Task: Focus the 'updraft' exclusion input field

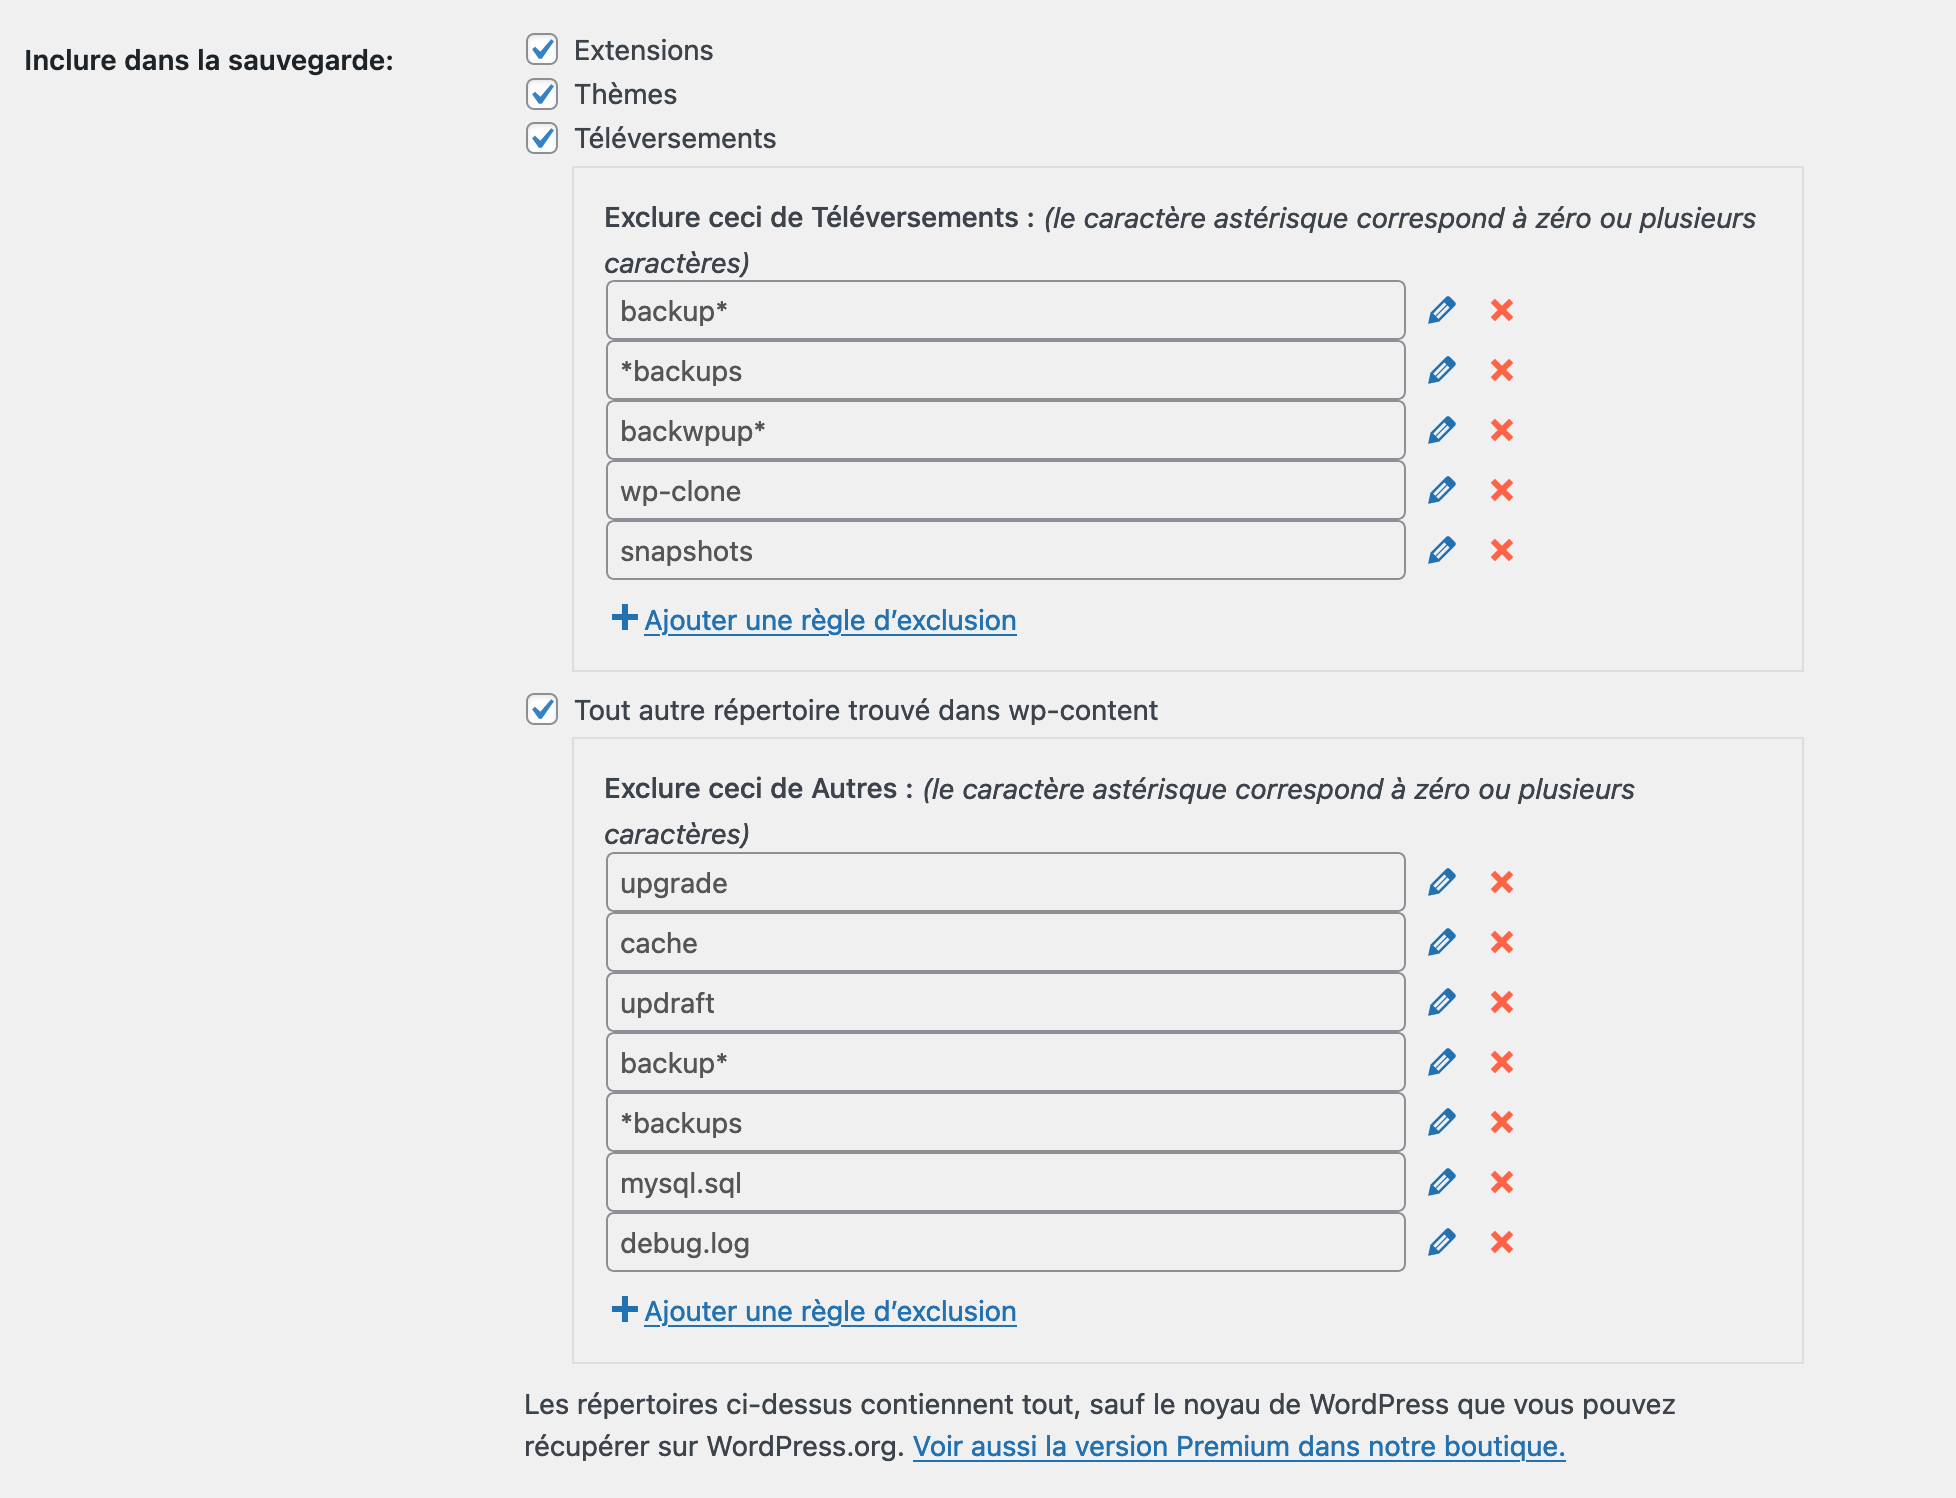Action: pos(1005,1003)
